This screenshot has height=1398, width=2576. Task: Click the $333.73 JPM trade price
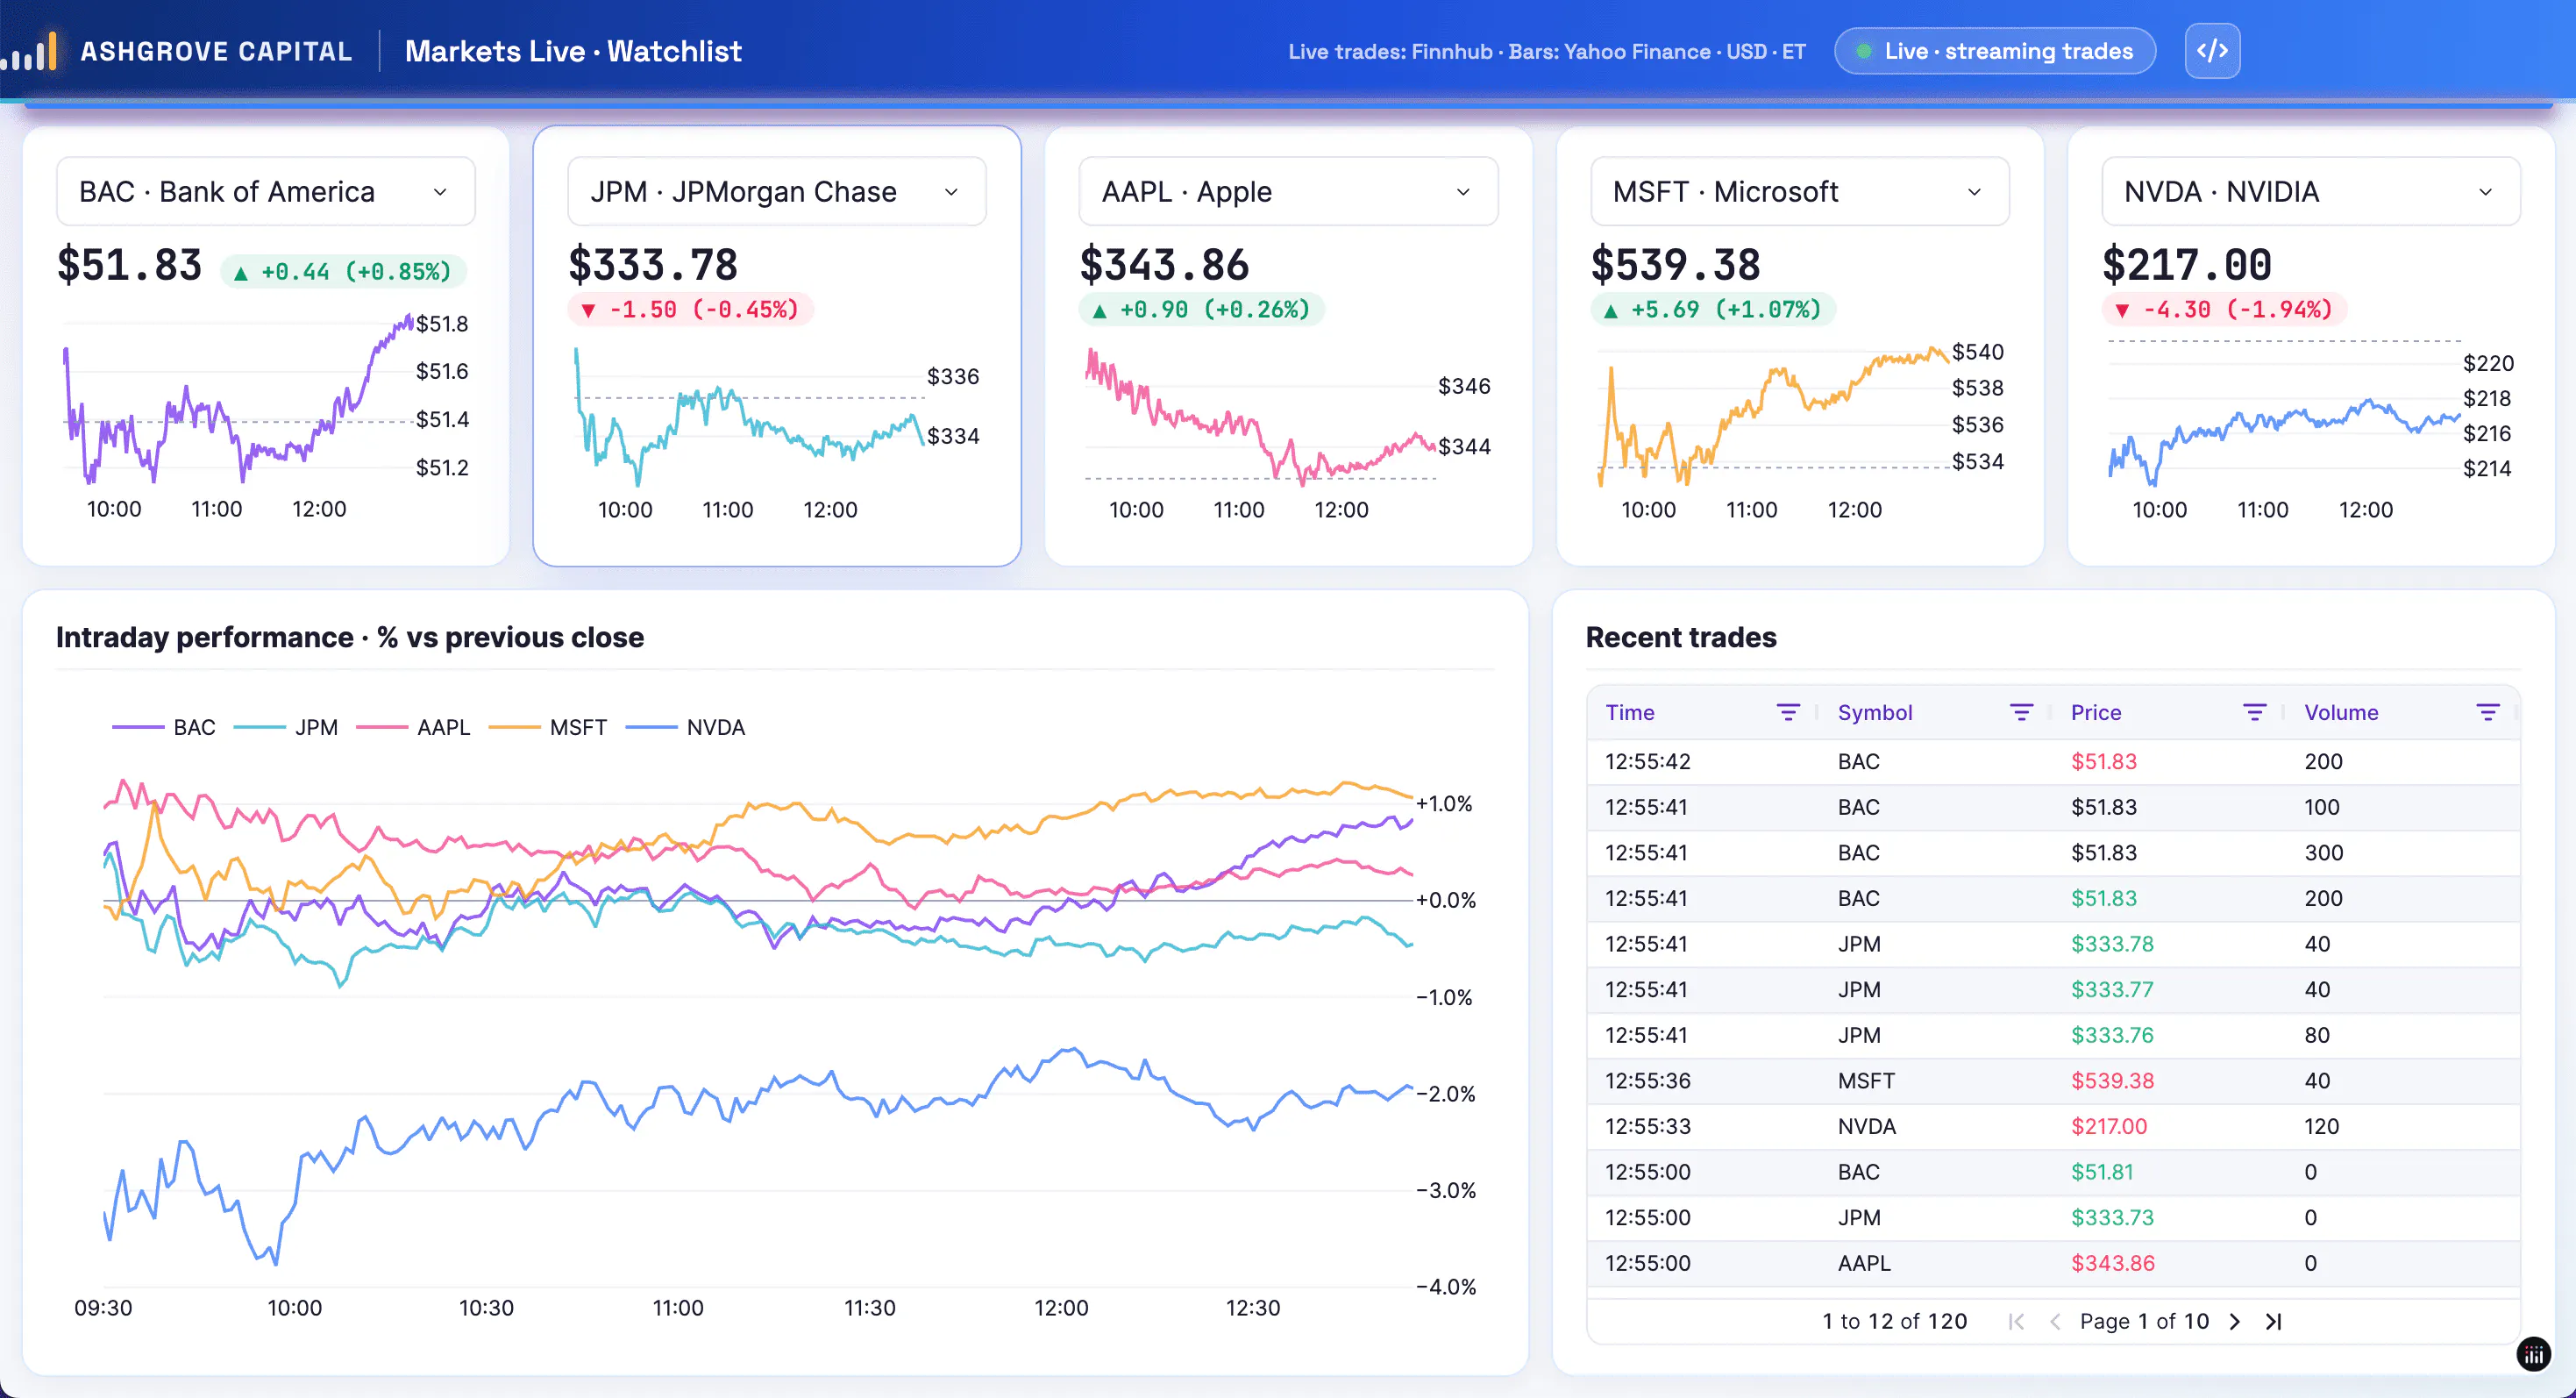[2111, 1217]
